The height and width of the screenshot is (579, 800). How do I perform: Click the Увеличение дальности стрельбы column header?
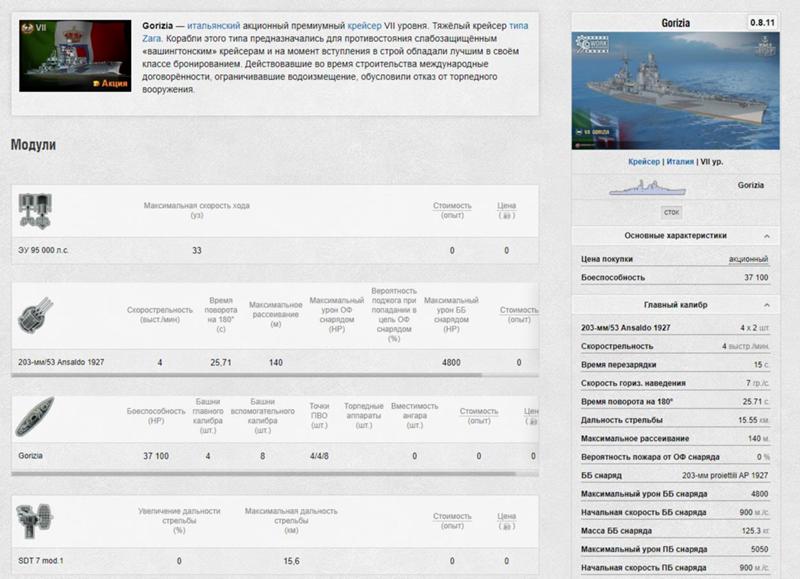(x=179, y=521)
